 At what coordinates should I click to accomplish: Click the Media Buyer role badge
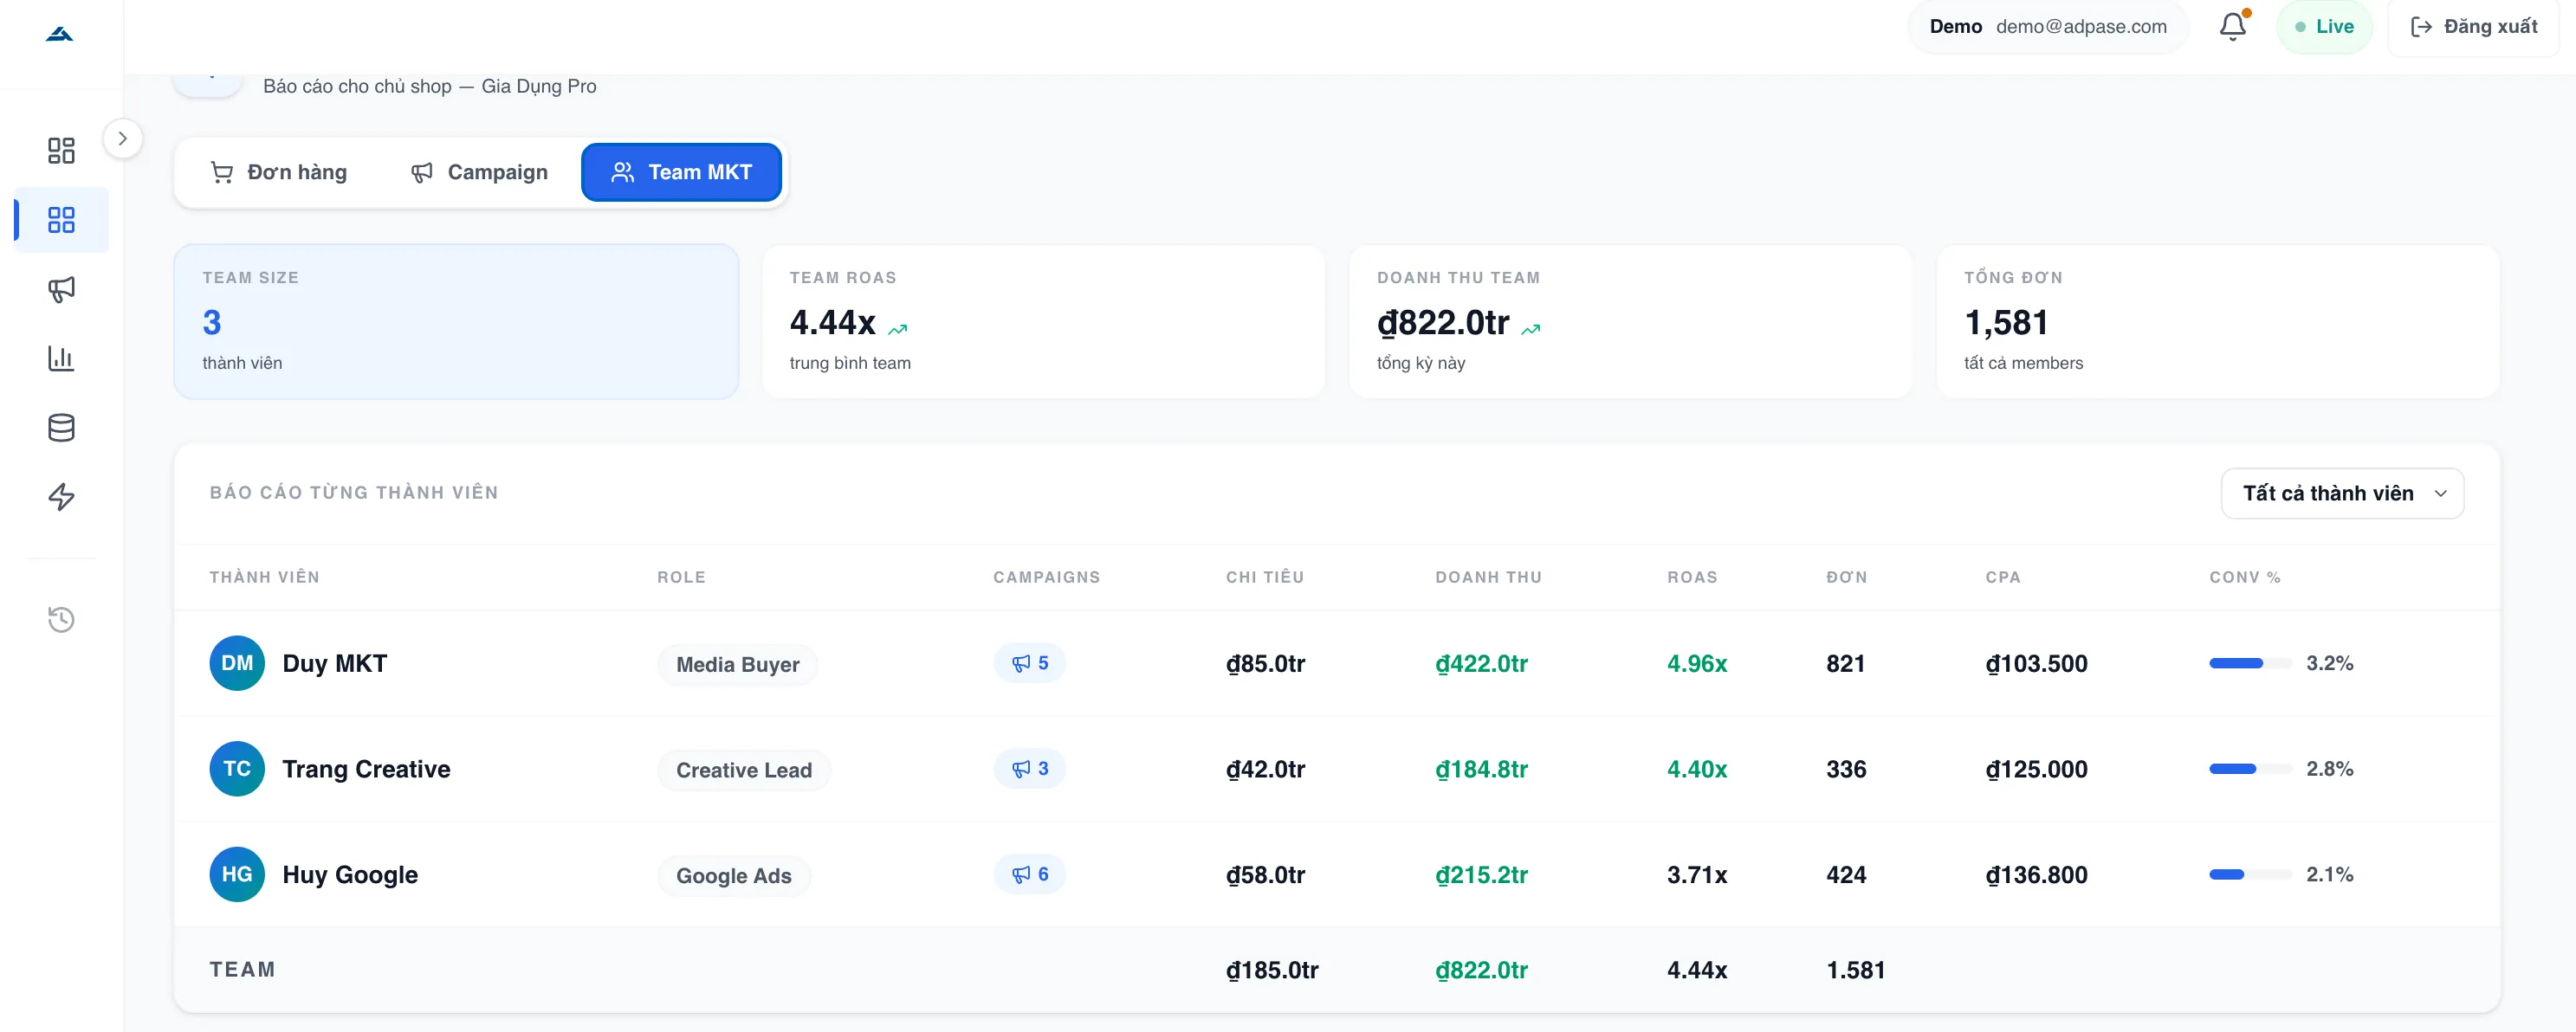(x=737, y=664)
